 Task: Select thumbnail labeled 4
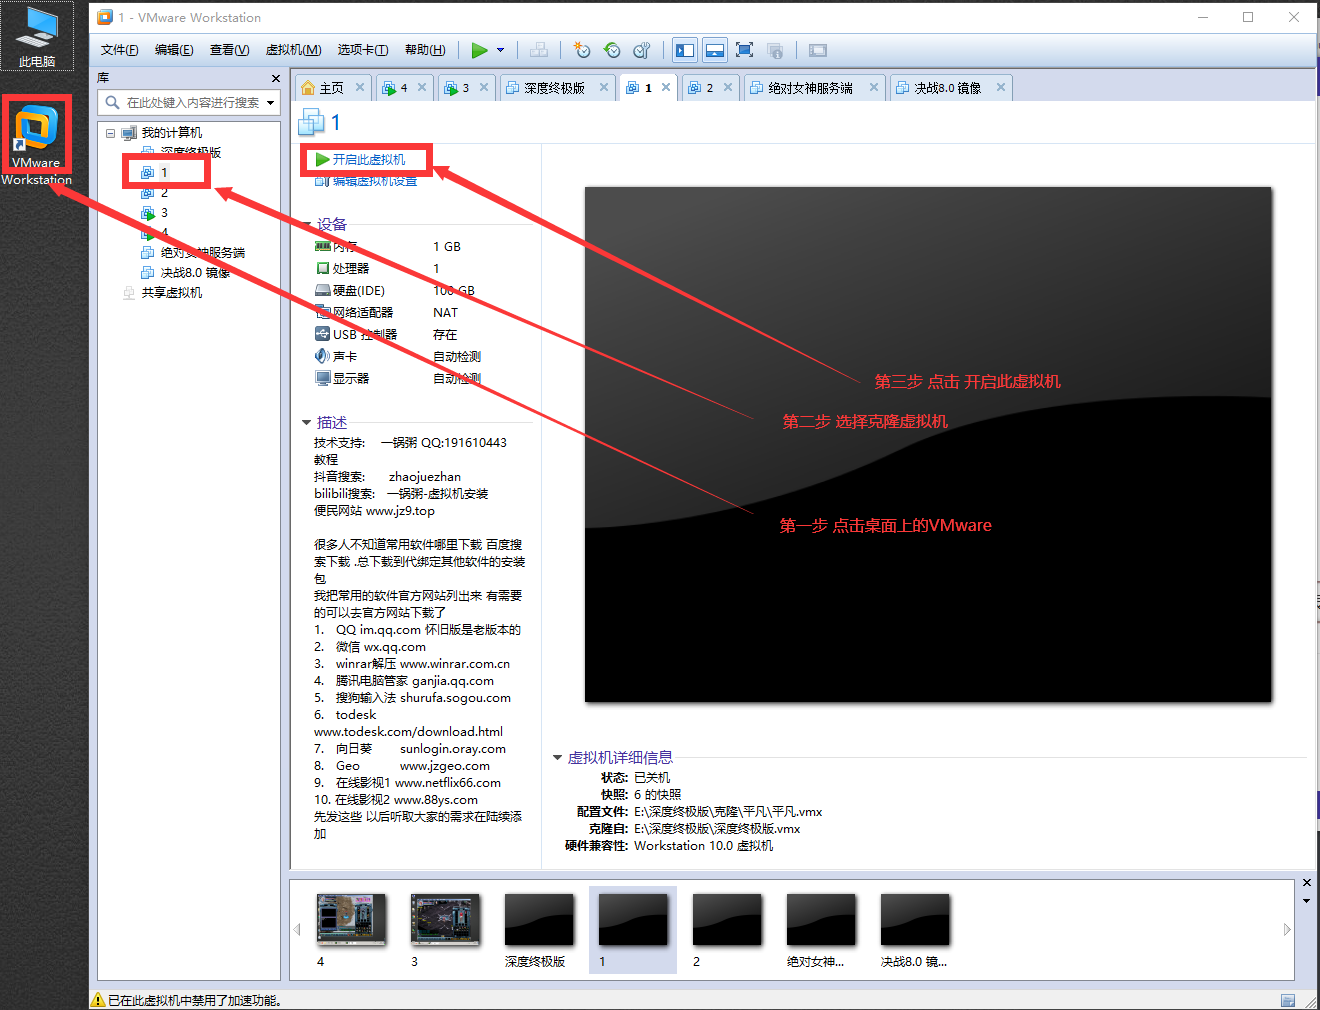pos(351,930)
